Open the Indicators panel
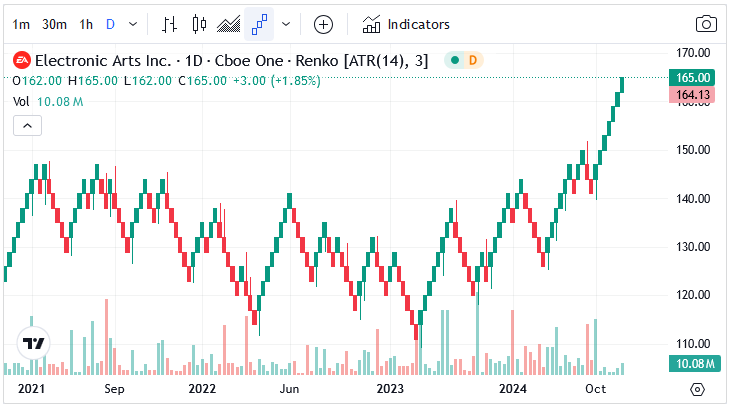This screenshot has height=407, width=729. 406,24
